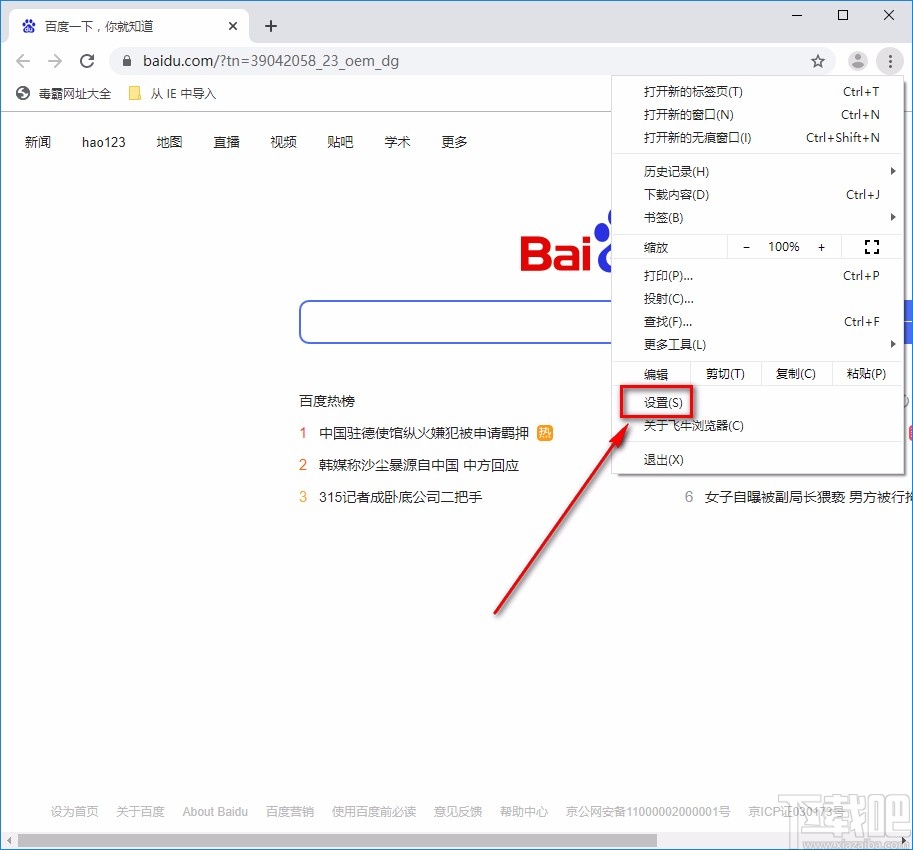The height and width of the screenshot is (850, 913).
Task: Maximize the browser window
Action: coord(843,15)
